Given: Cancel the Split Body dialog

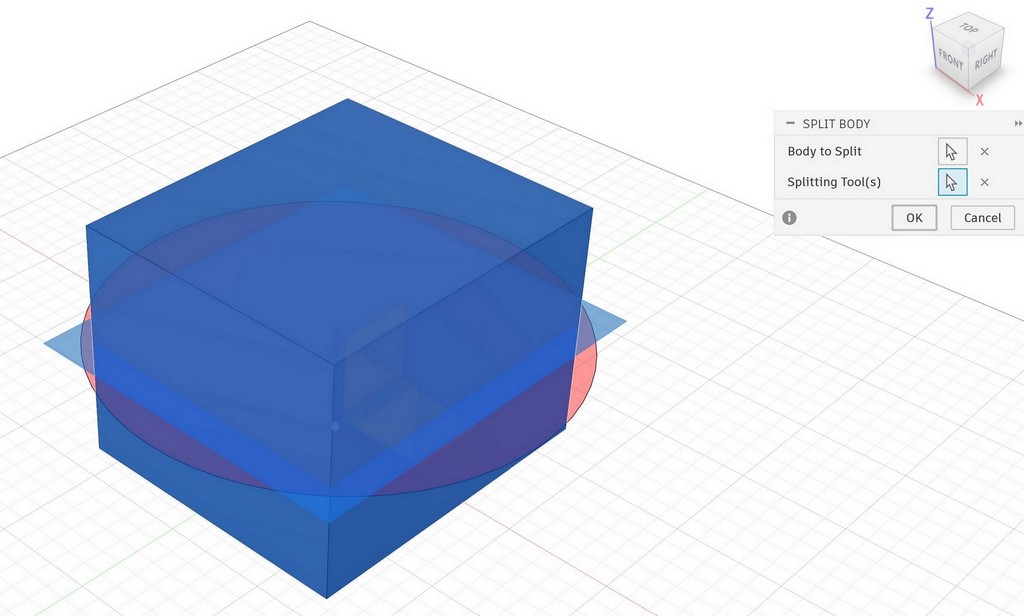Looking at the screenshot, I should coord(982,218).
